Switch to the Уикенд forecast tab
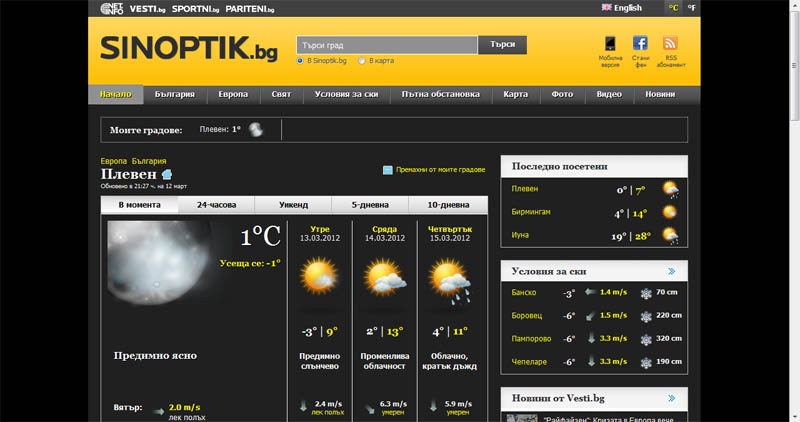 click(293, 205)
